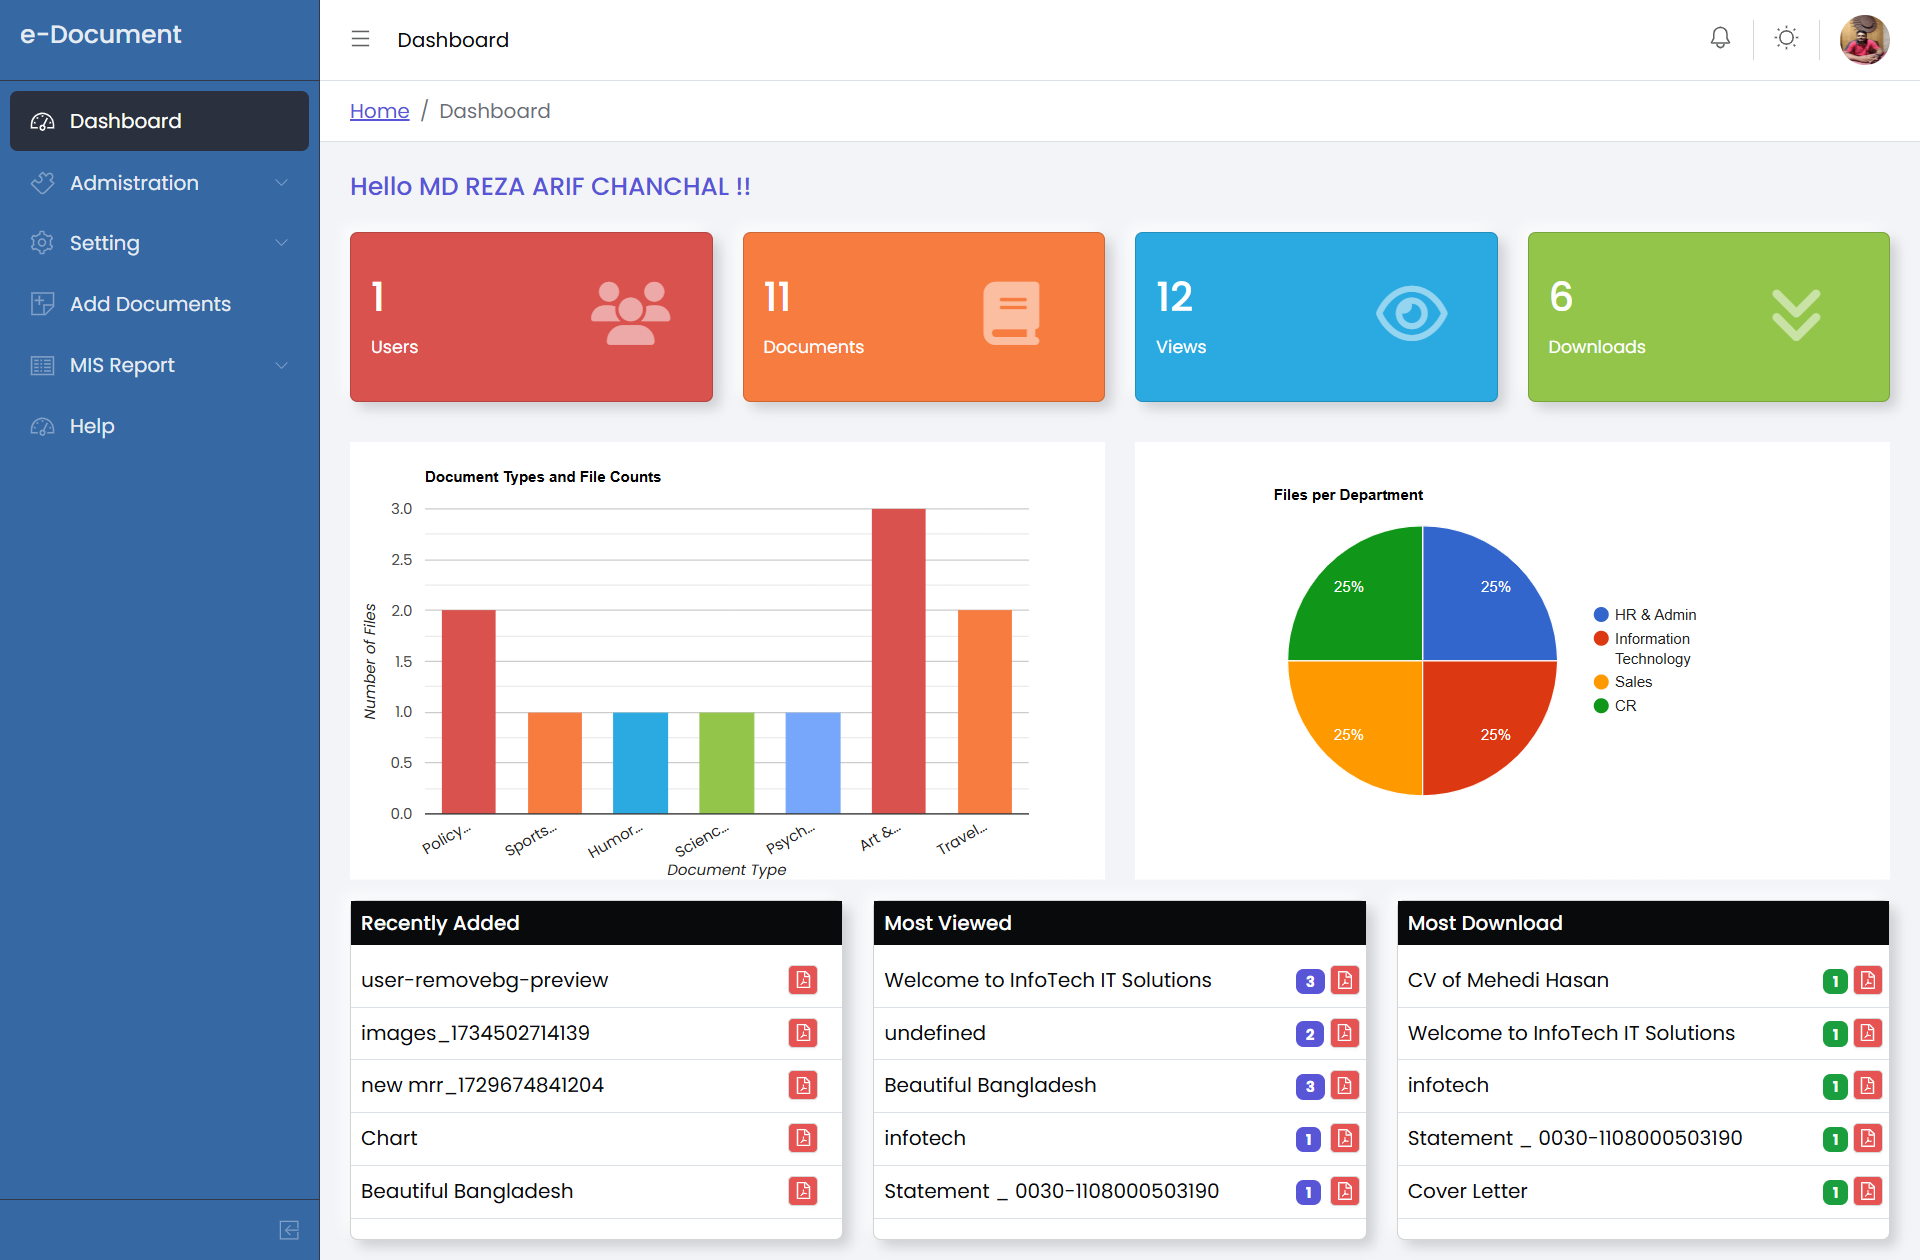Open PDF icon for user-removebg-preview
The height and width of the screenshot is (1260, 1920).
click(x=803, y=980)
